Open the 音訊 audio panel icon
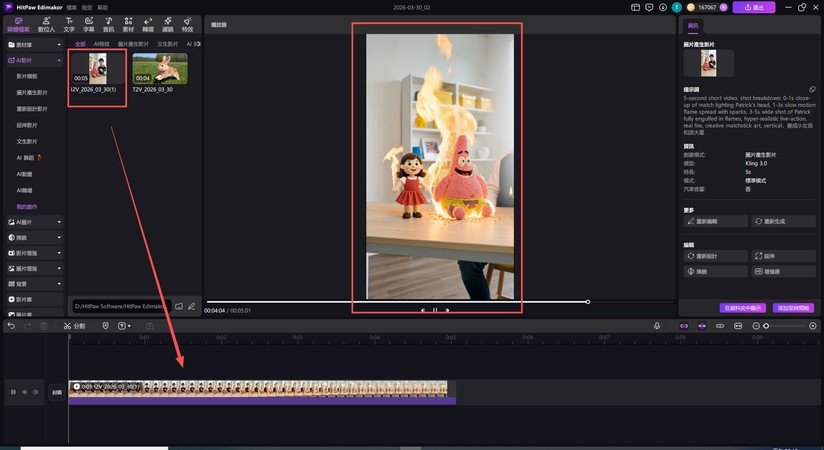Viewport: 824px width, 450px height. pos(108,21)
